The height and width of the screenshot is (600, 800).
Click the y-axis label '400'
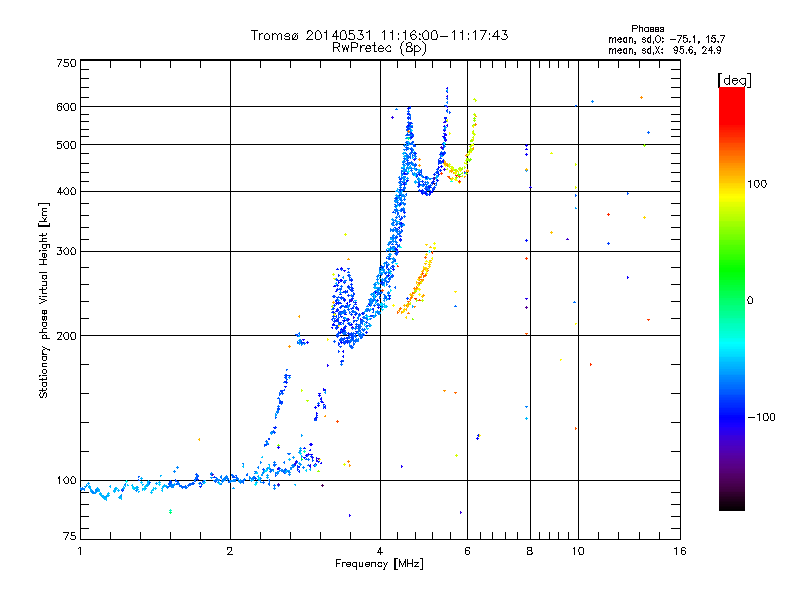point(66,191)
